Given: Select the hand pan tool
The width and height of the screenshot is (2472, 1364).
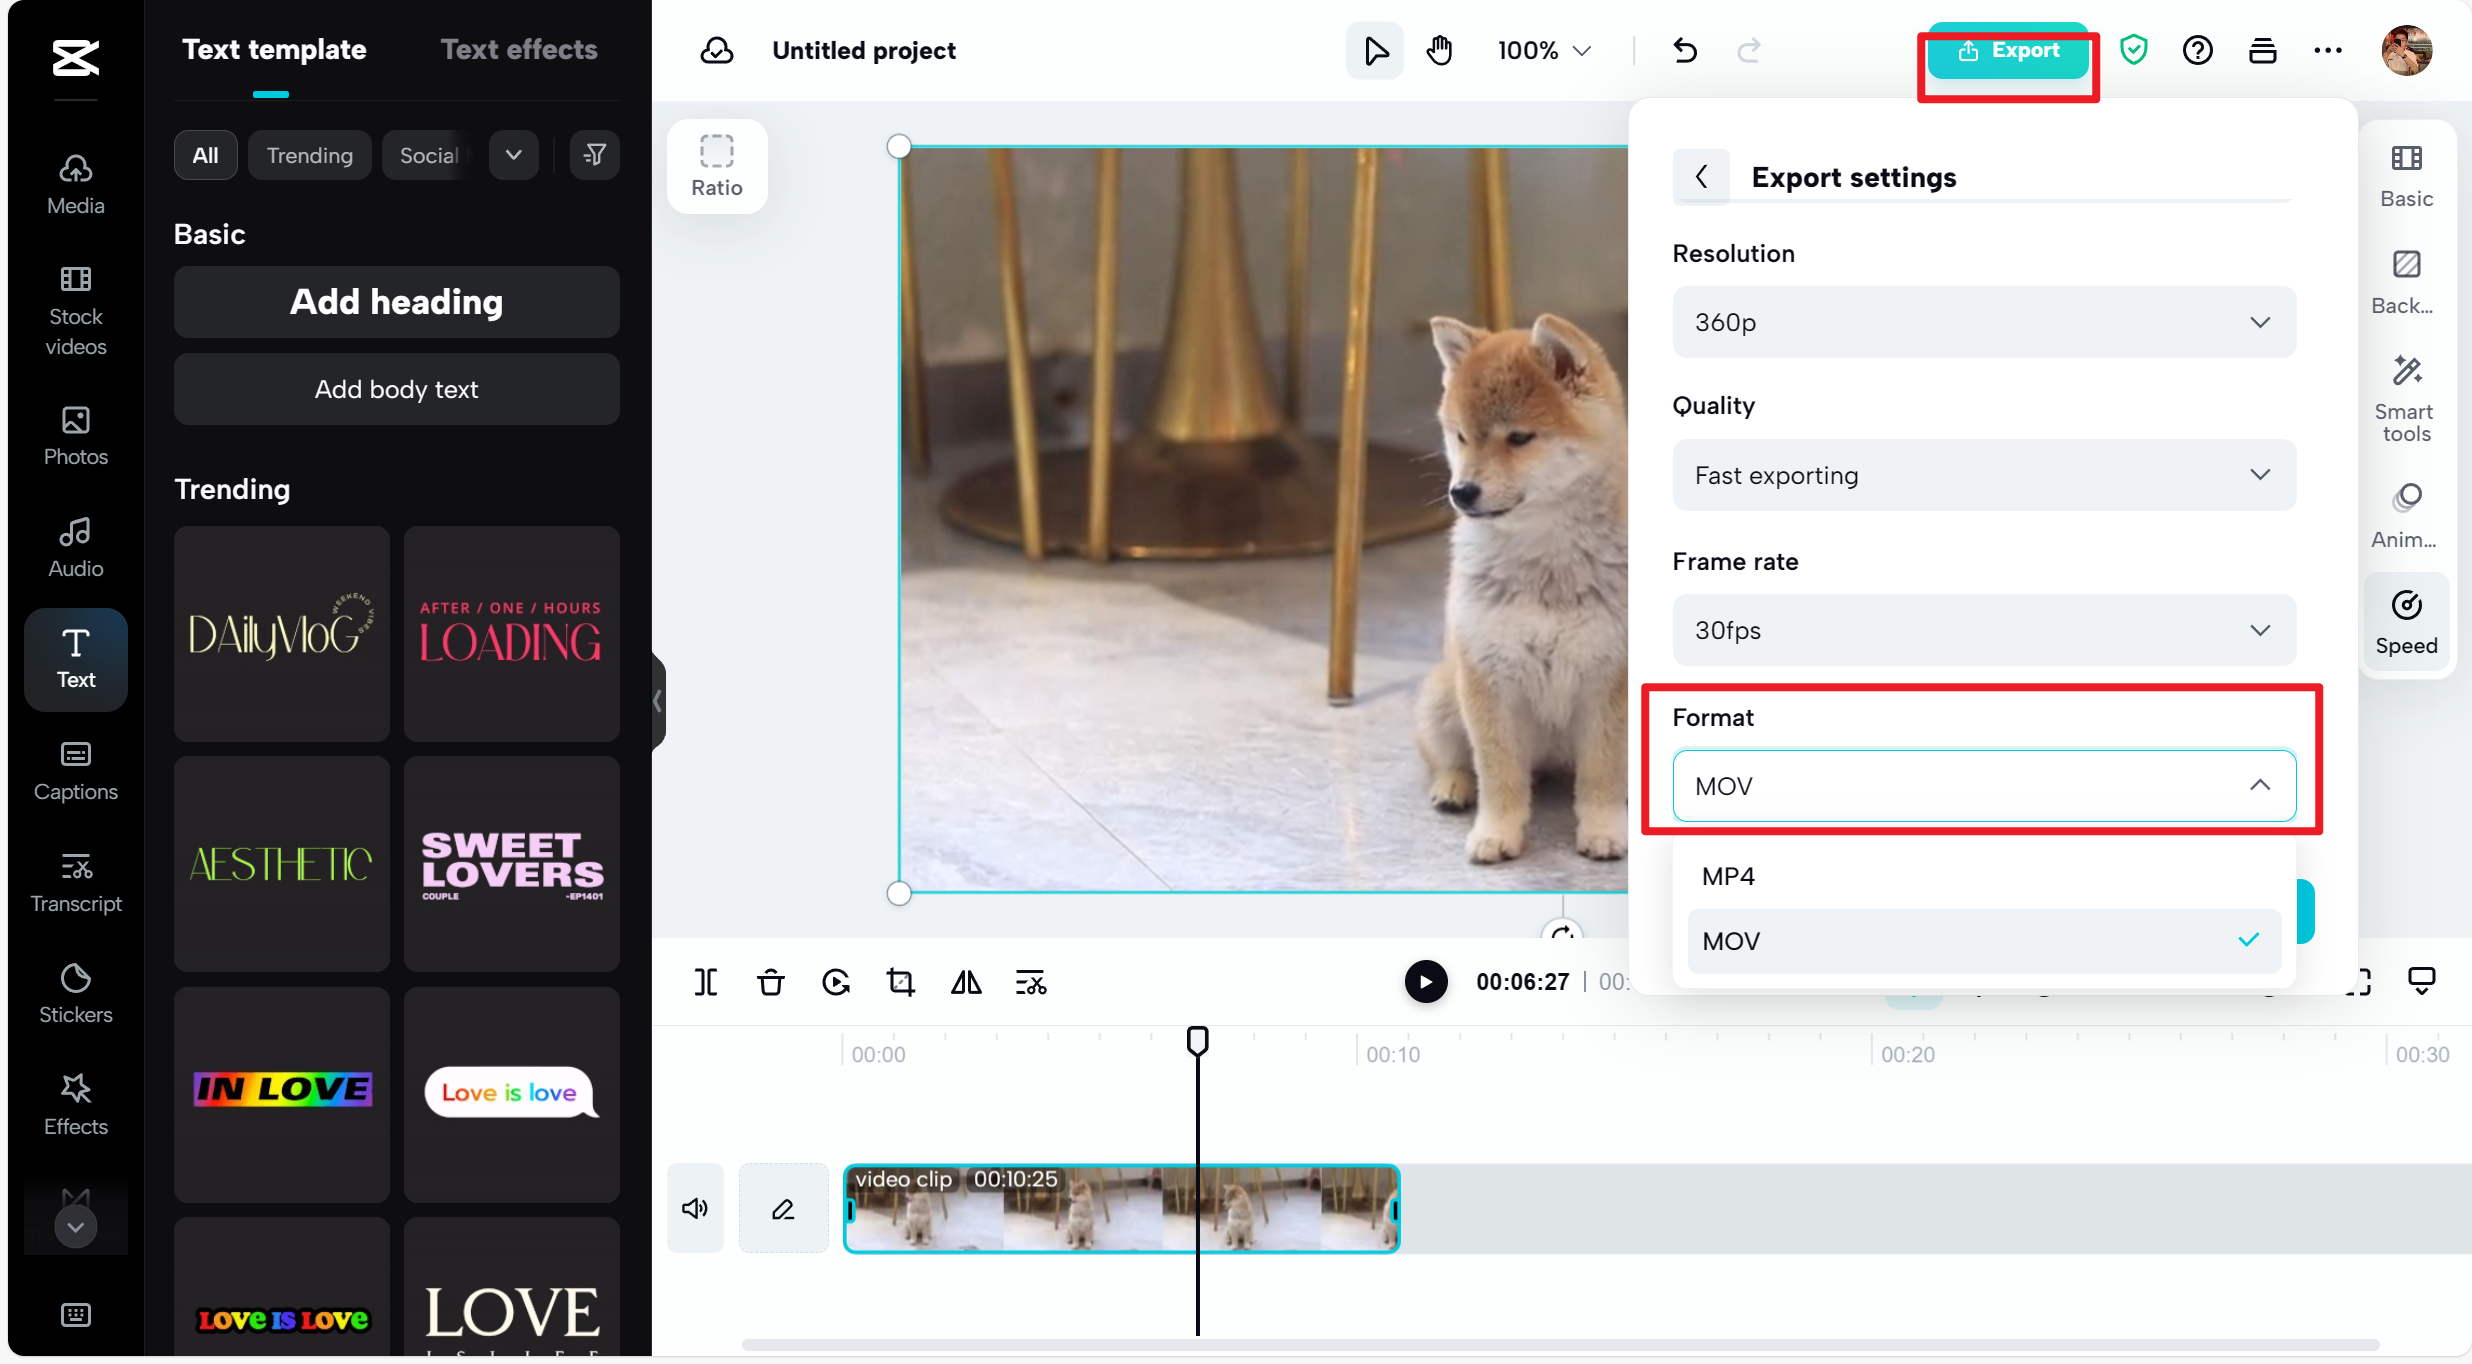Looking at the screenshot, I should 1439,50.
